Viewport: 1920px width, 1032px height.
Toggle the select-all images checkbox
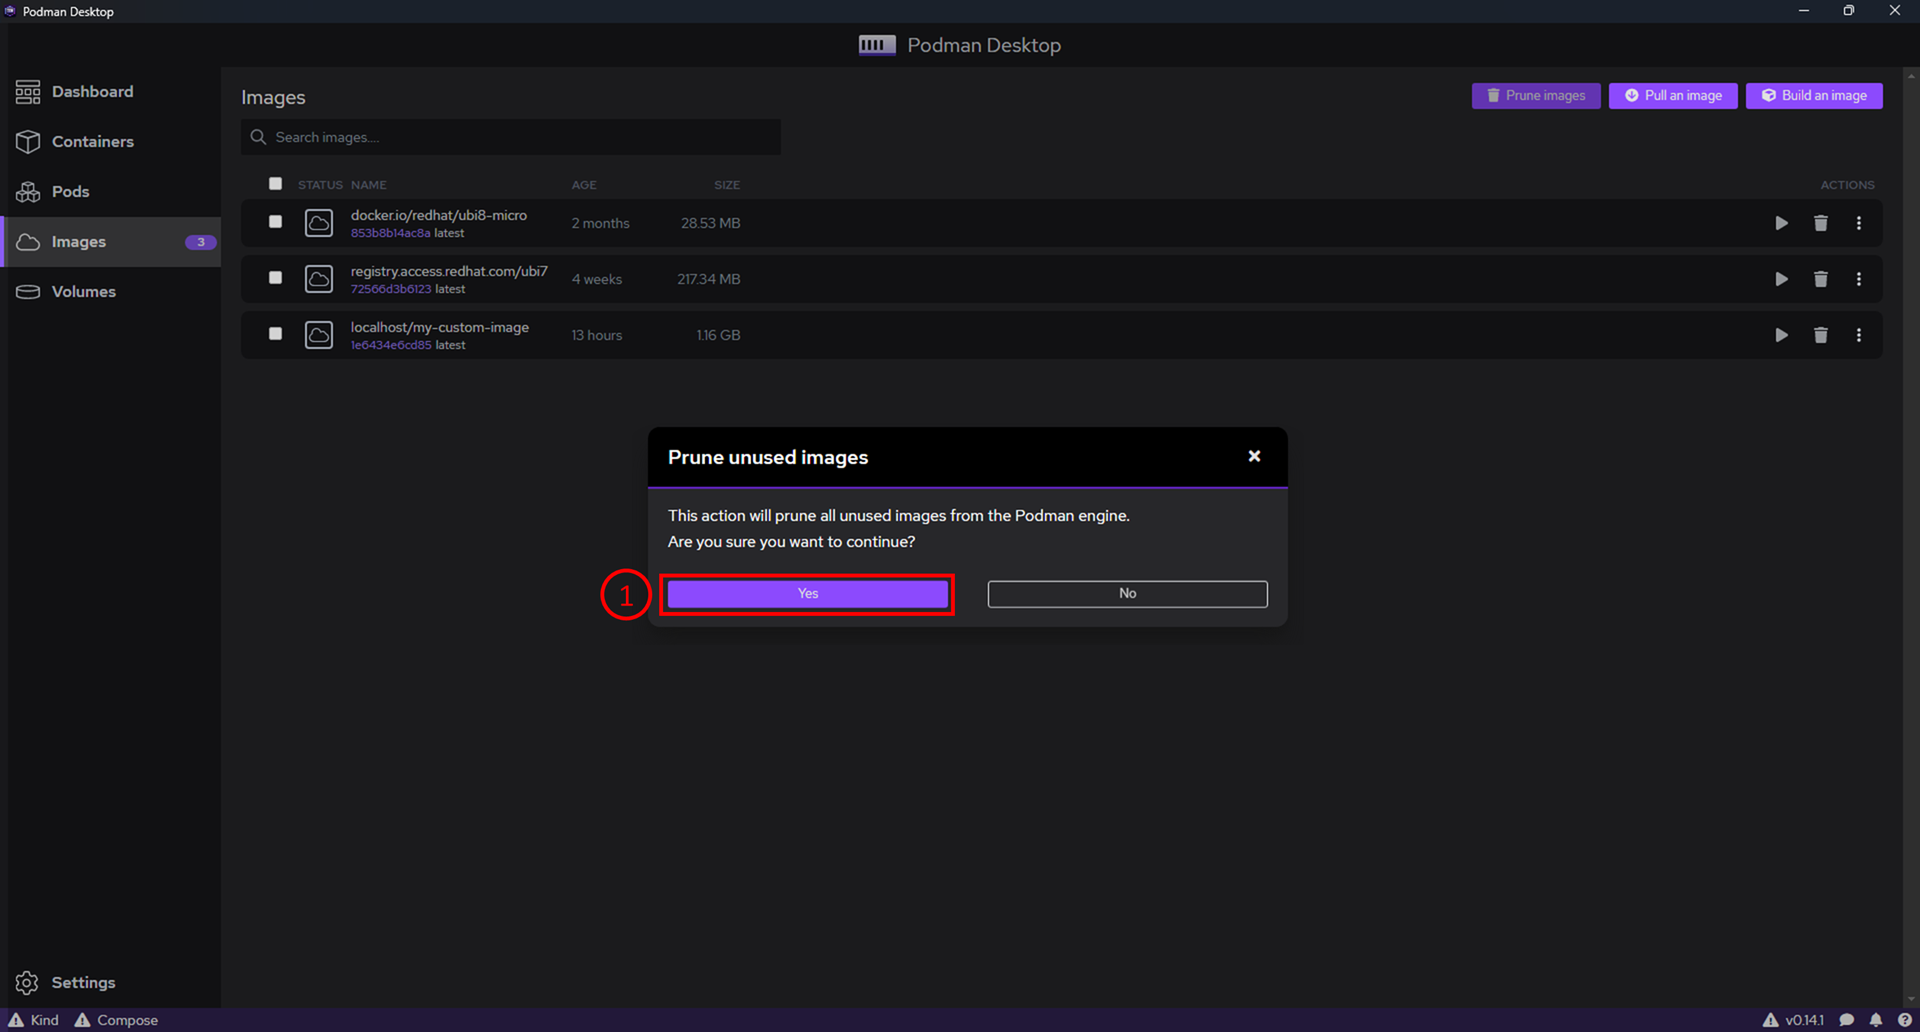tap(275, 184)
